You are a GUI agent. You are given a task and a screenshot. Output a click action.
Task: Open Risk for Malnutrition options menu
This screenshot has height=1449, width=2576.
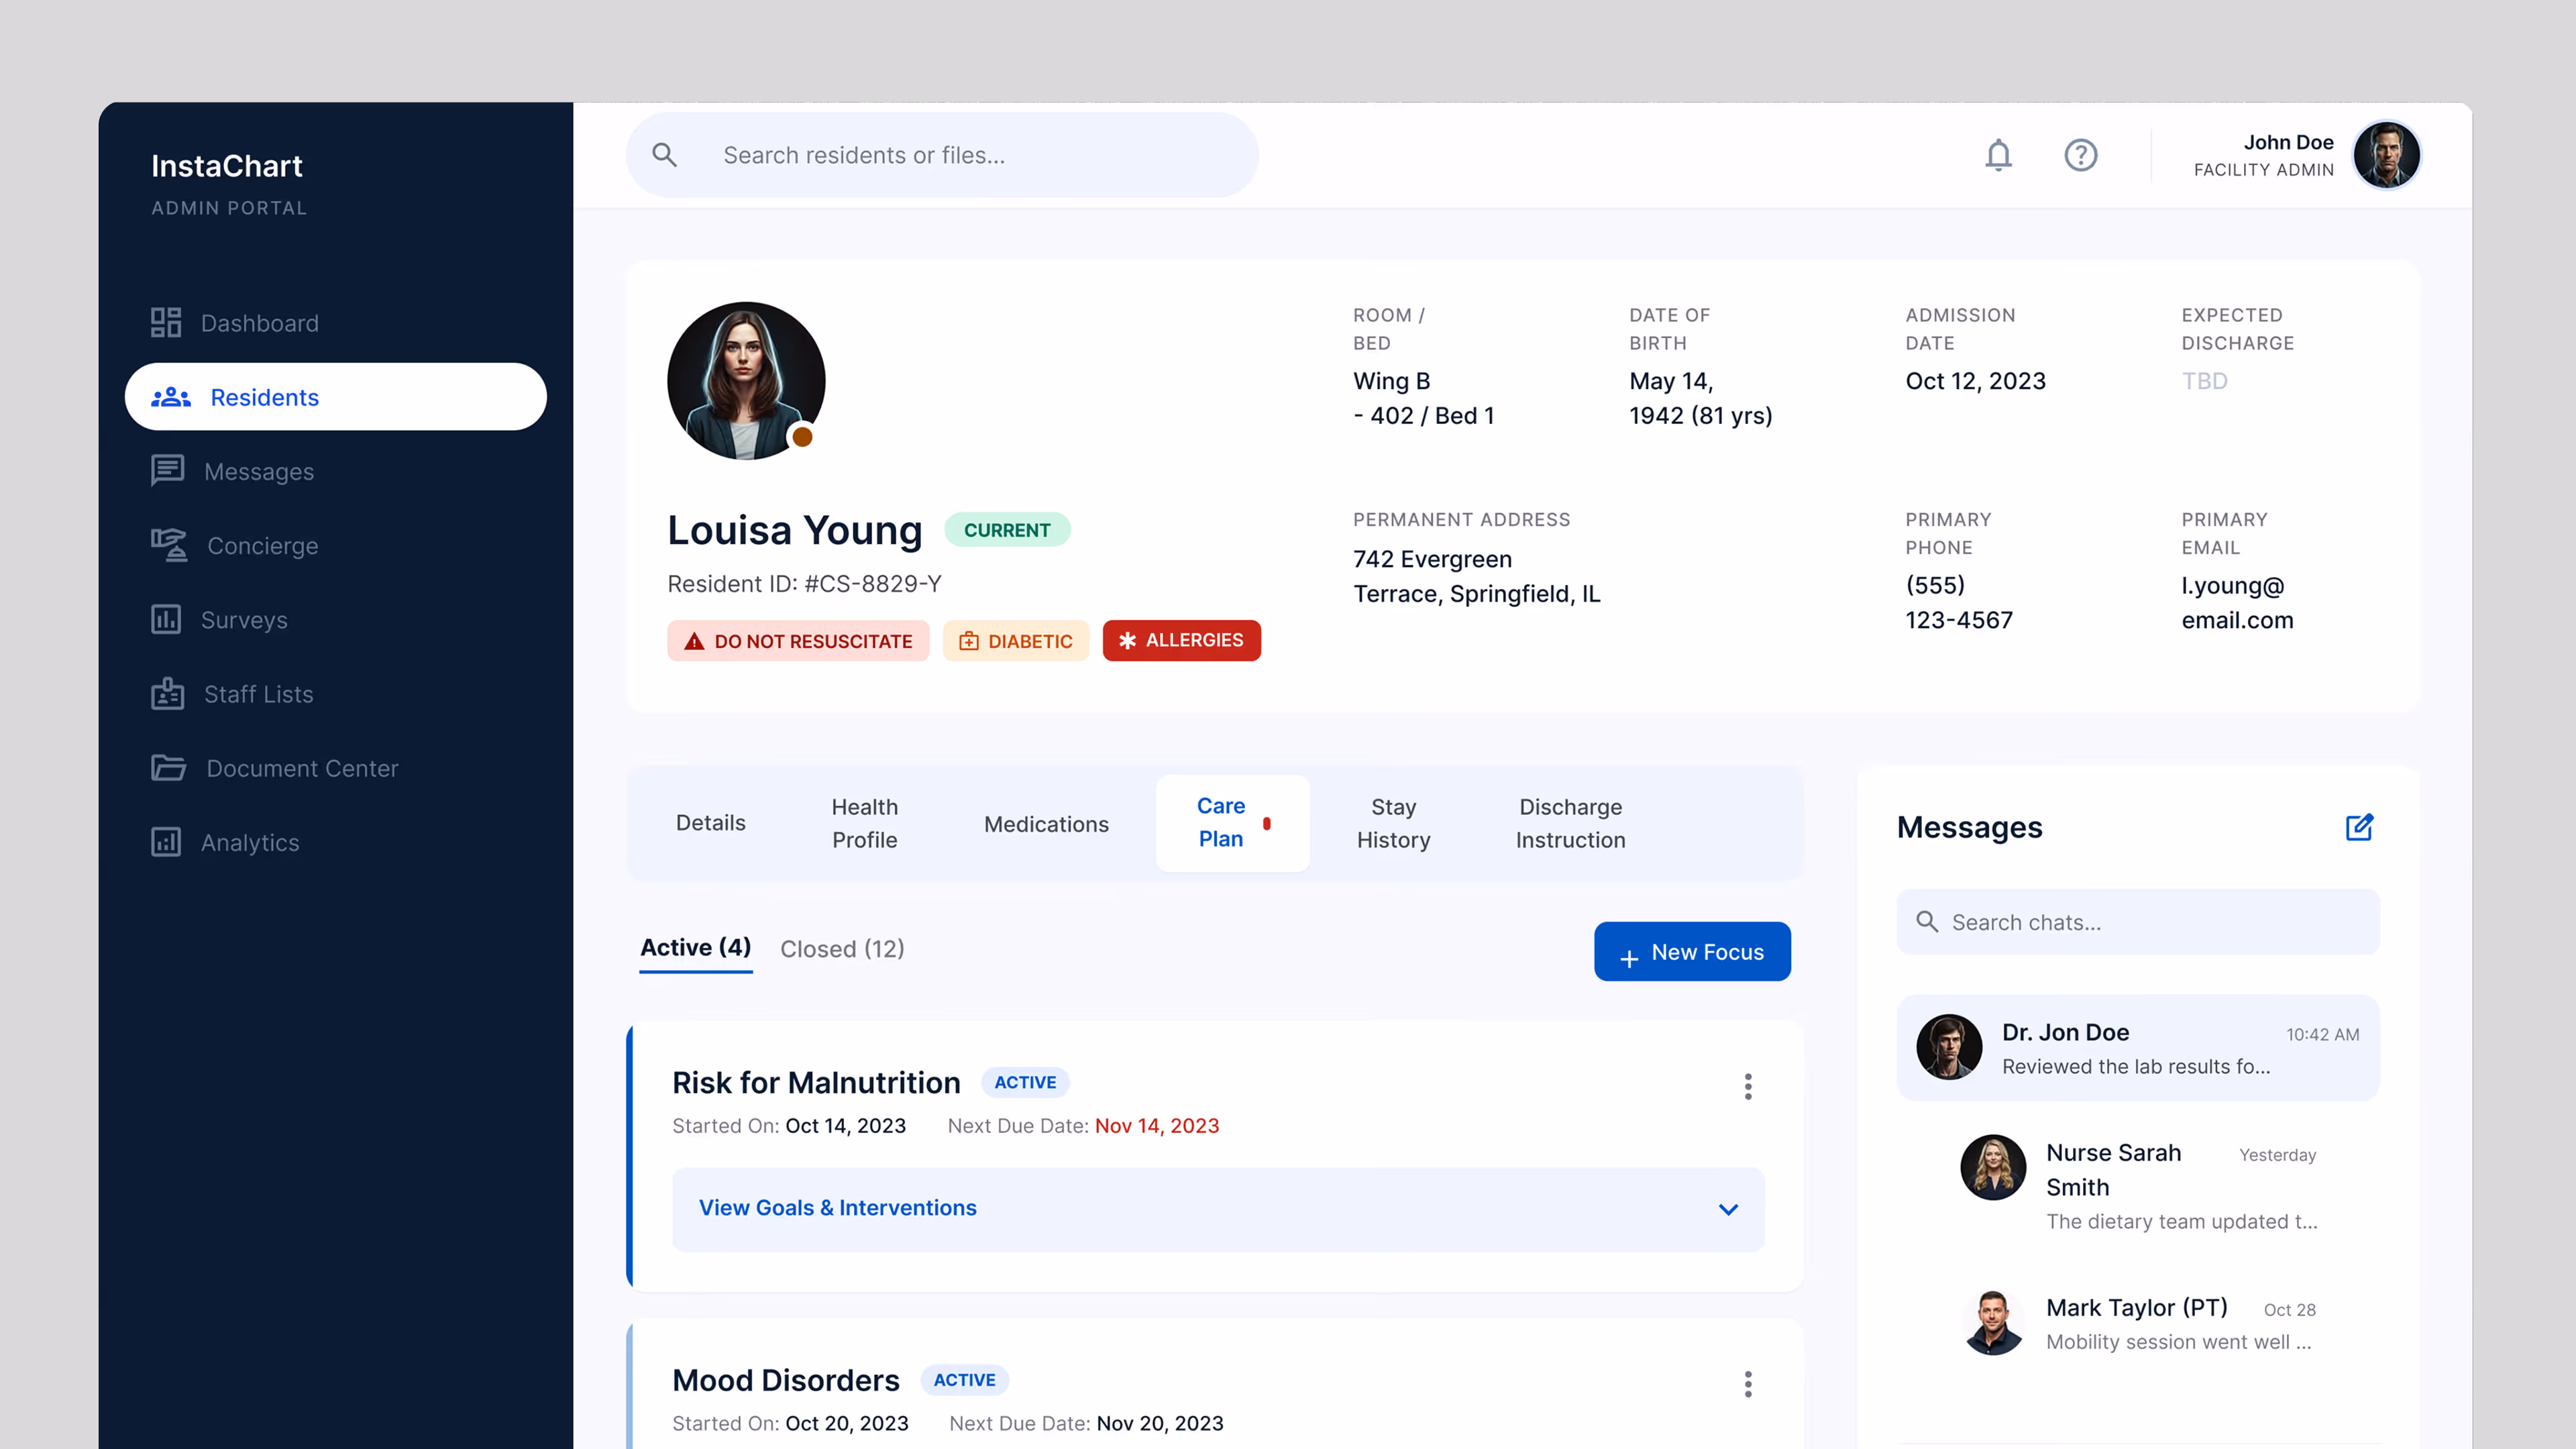tap(1748, 1087)
